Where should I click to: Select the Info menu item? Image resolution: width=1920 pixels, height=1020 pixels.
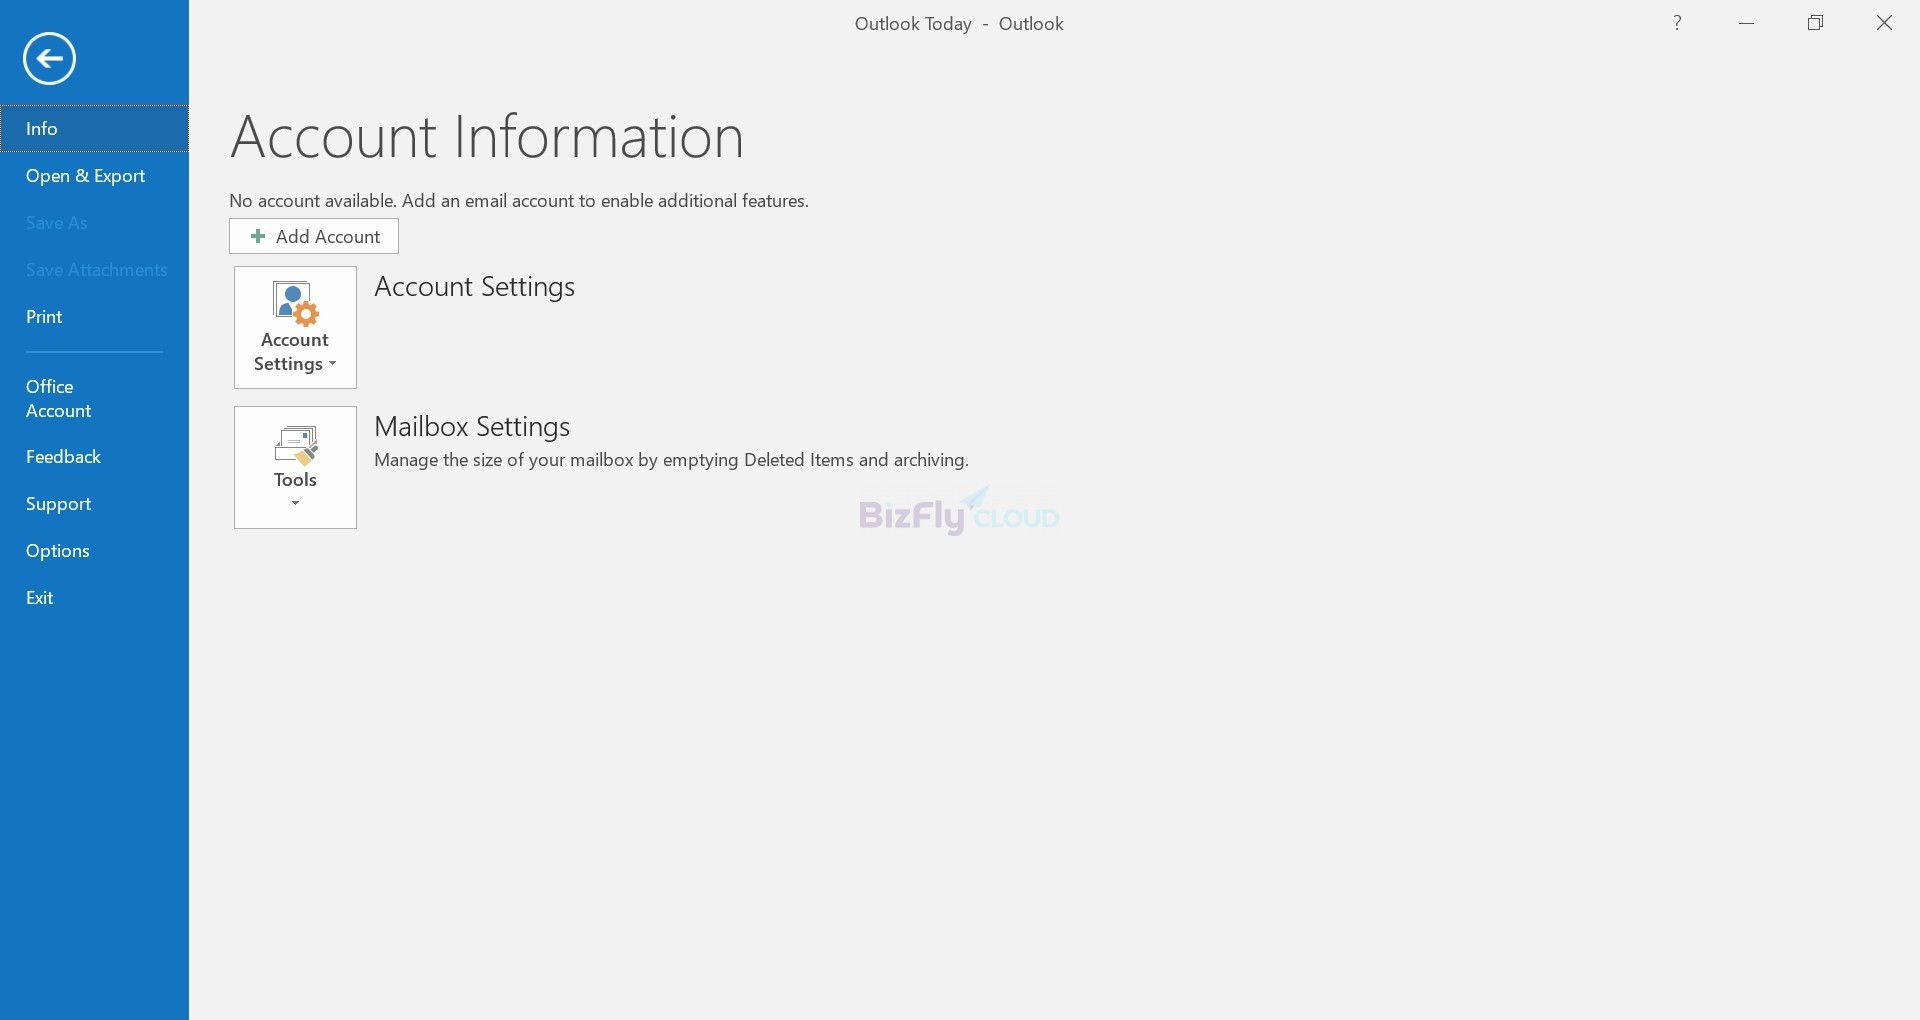coord(94,129)
